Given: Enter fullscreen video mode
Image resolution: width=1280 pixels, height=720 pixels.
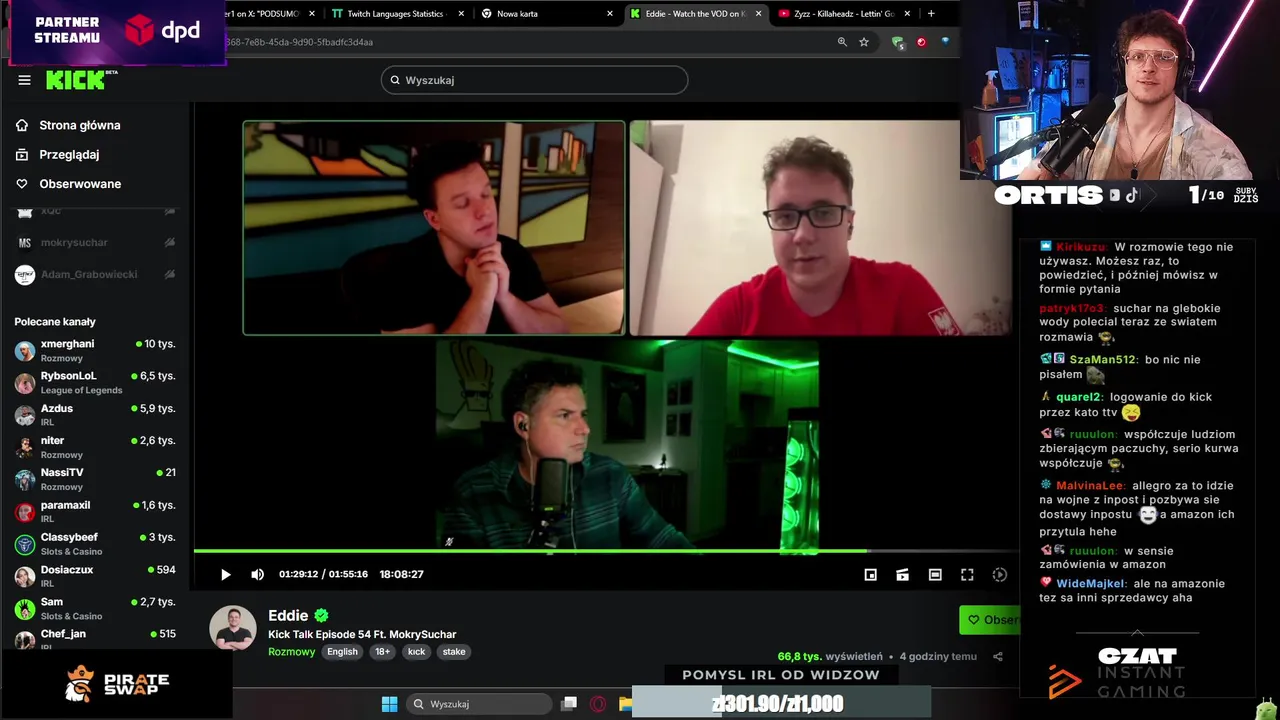Looking at the screenshot, I should 967,575.
